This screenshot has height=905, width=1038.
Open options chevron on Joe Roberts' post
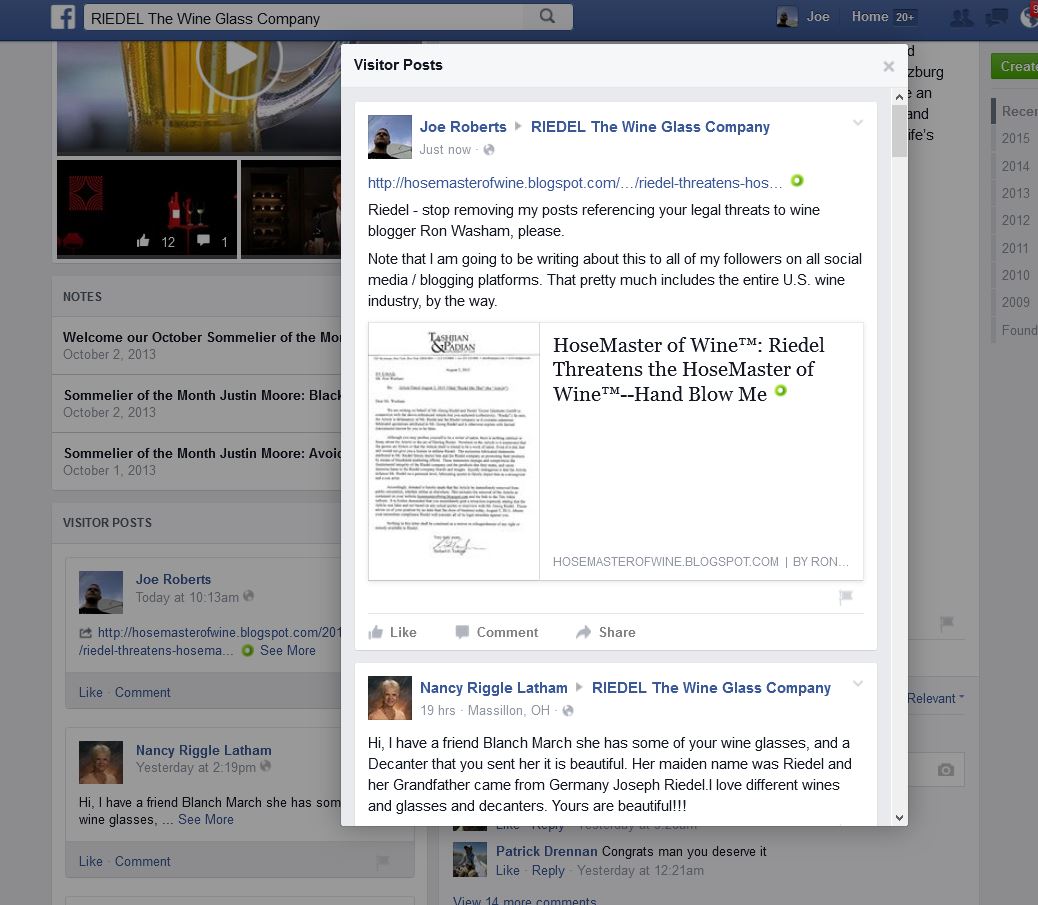pyautogui.click(x=858, y=122)
